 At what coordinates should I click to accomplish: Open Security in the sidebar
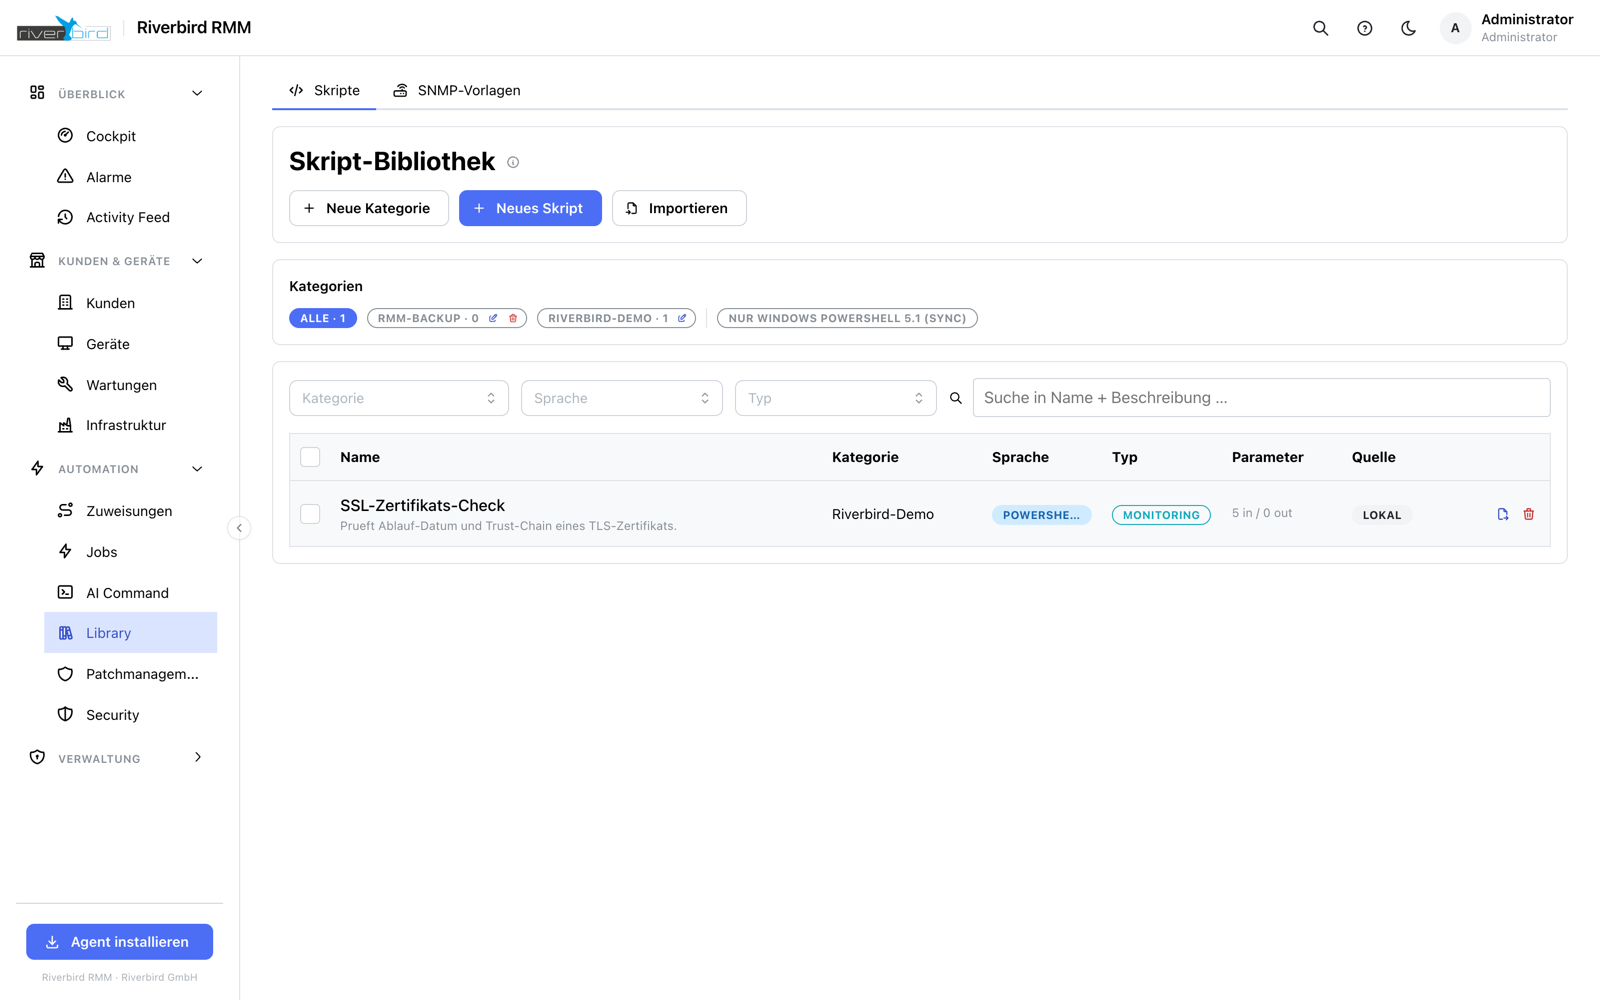130,715
